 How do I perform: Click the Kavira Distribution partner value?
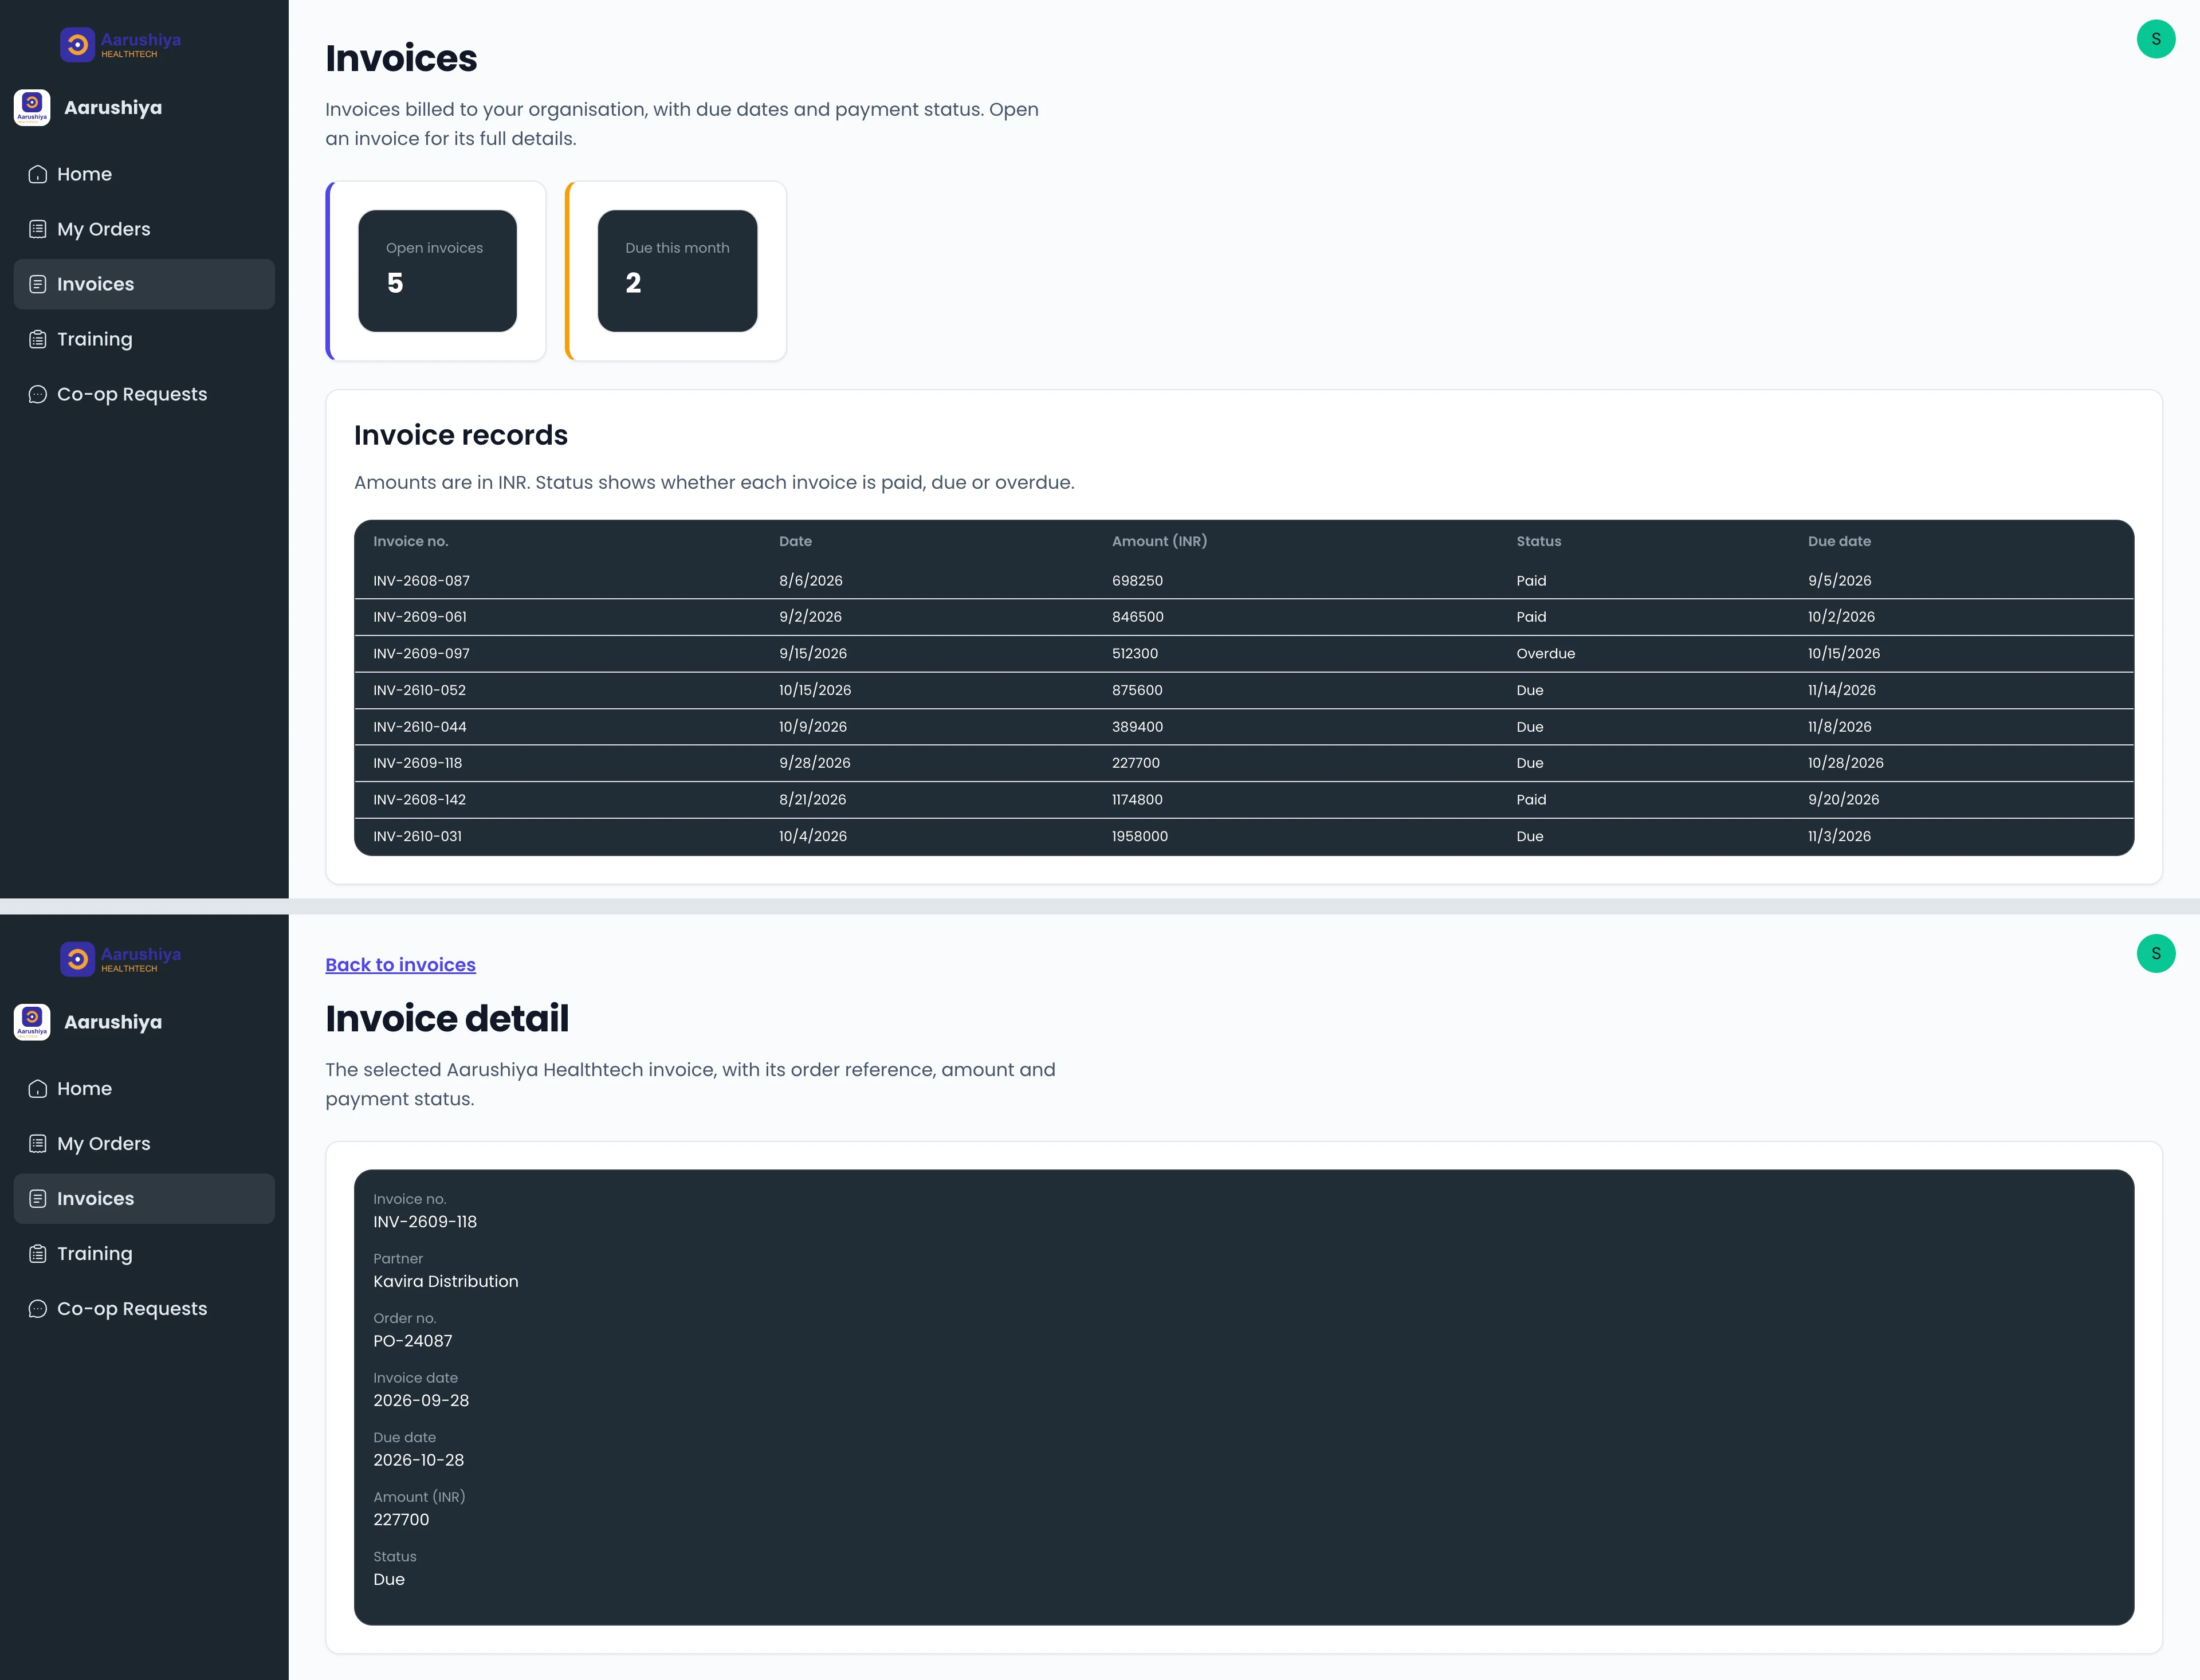pos(446,1281)
